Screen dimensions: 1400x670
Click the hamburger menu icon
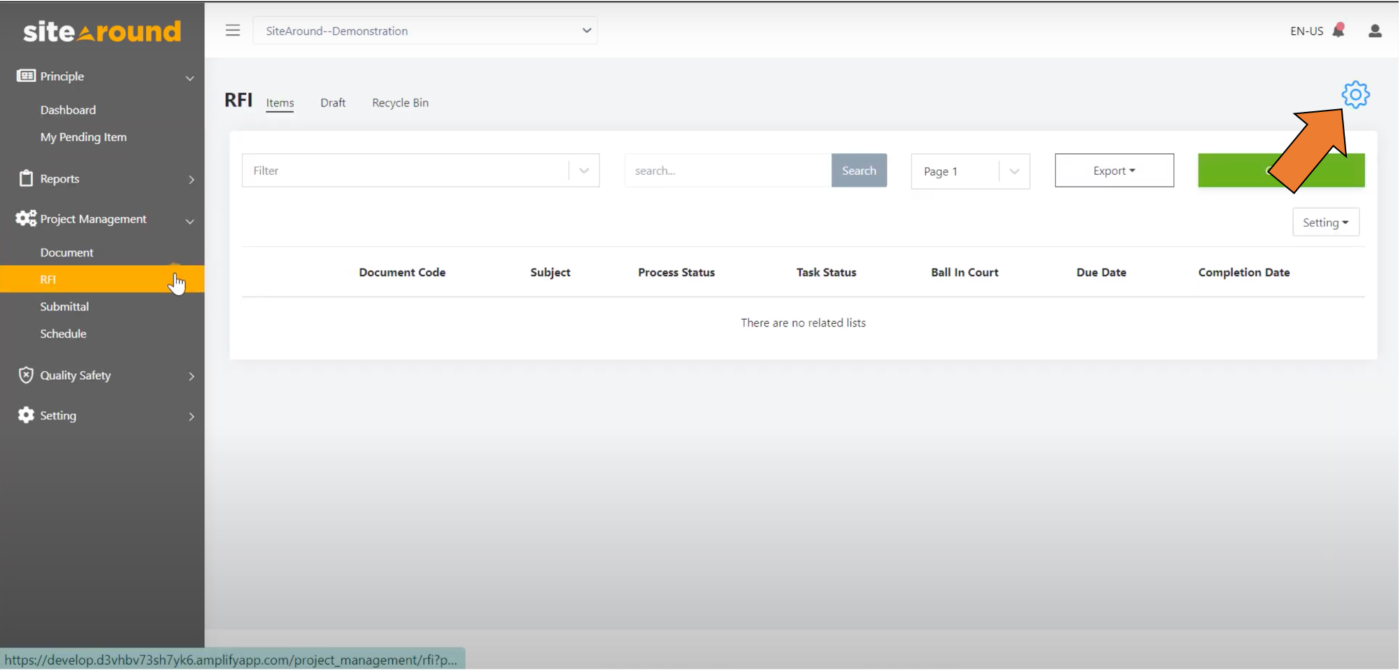(x=232, y=30)
